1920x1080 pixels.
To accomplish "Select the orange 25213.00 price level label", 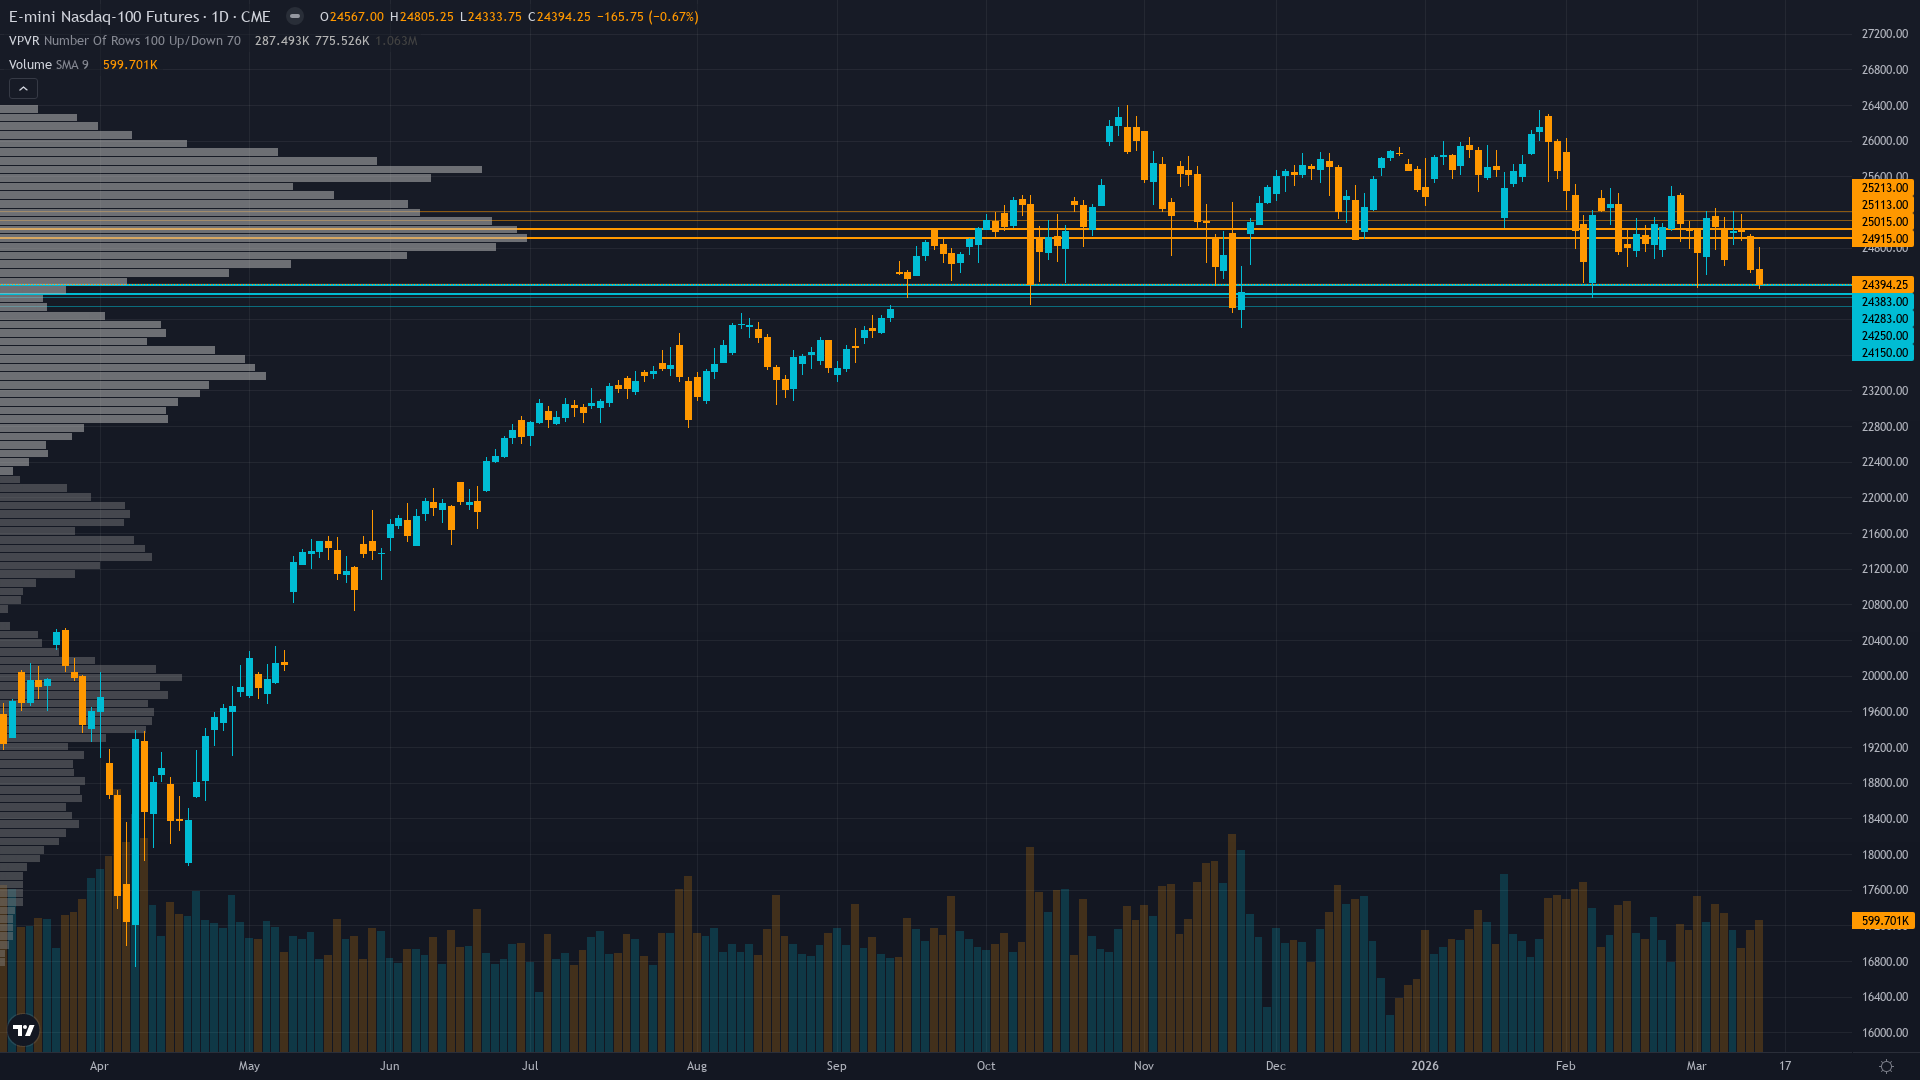I will (1884, 188).
